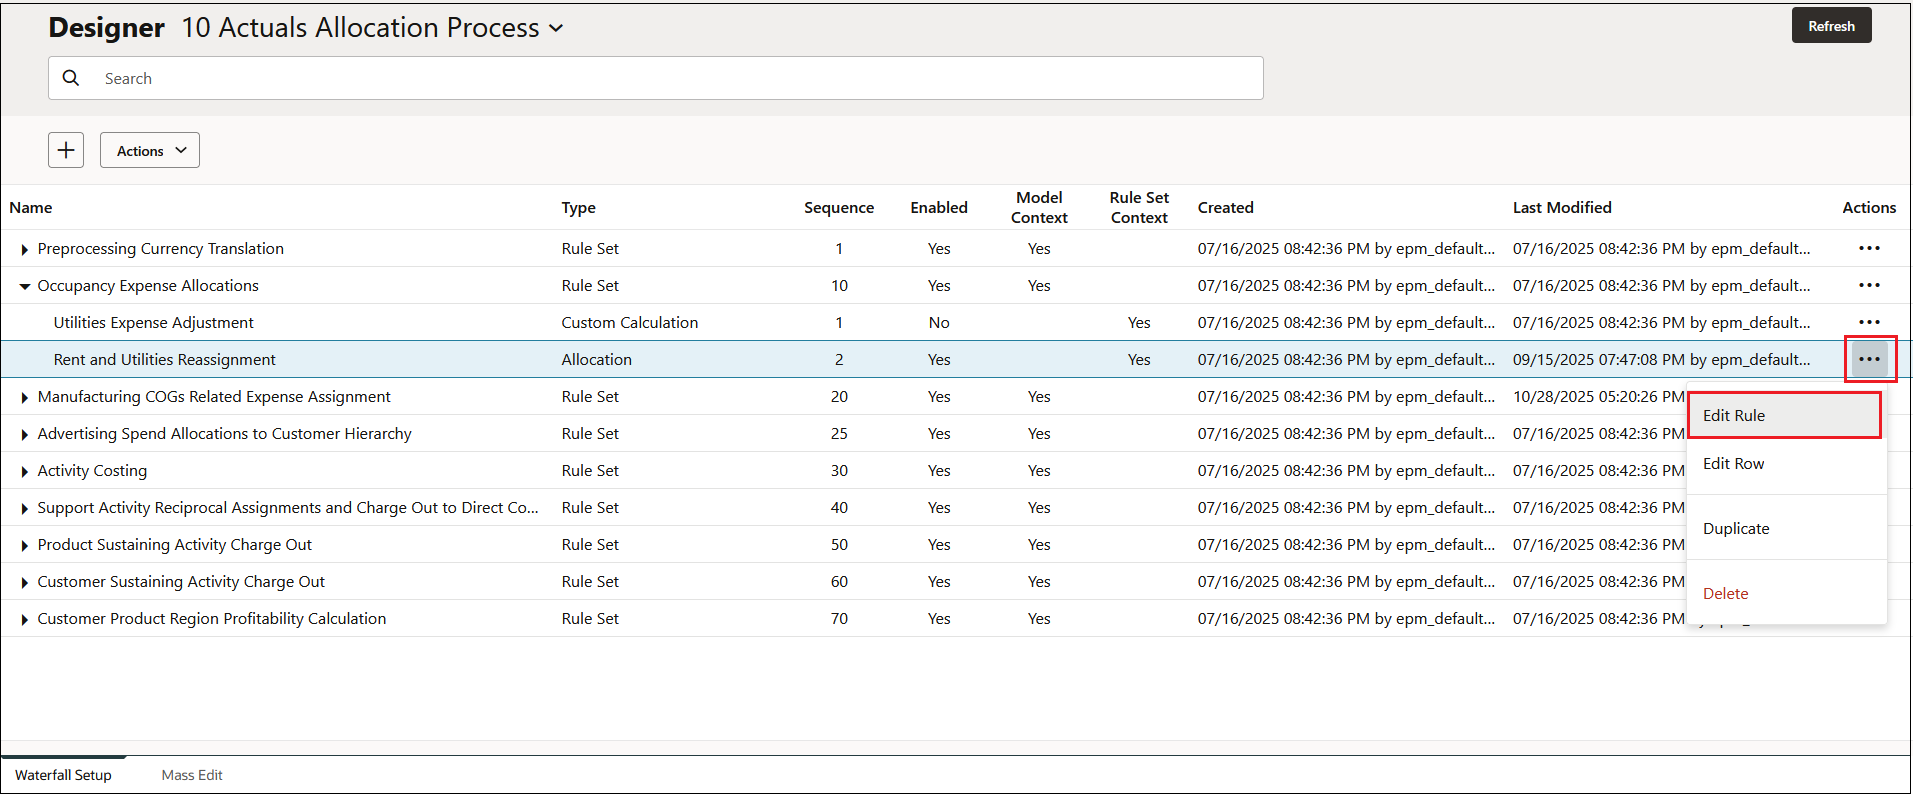Open ellipsis actions for Utilities Expense Adjustment
Viewport: 1913px width, 795px height.
pos(1869,322)
